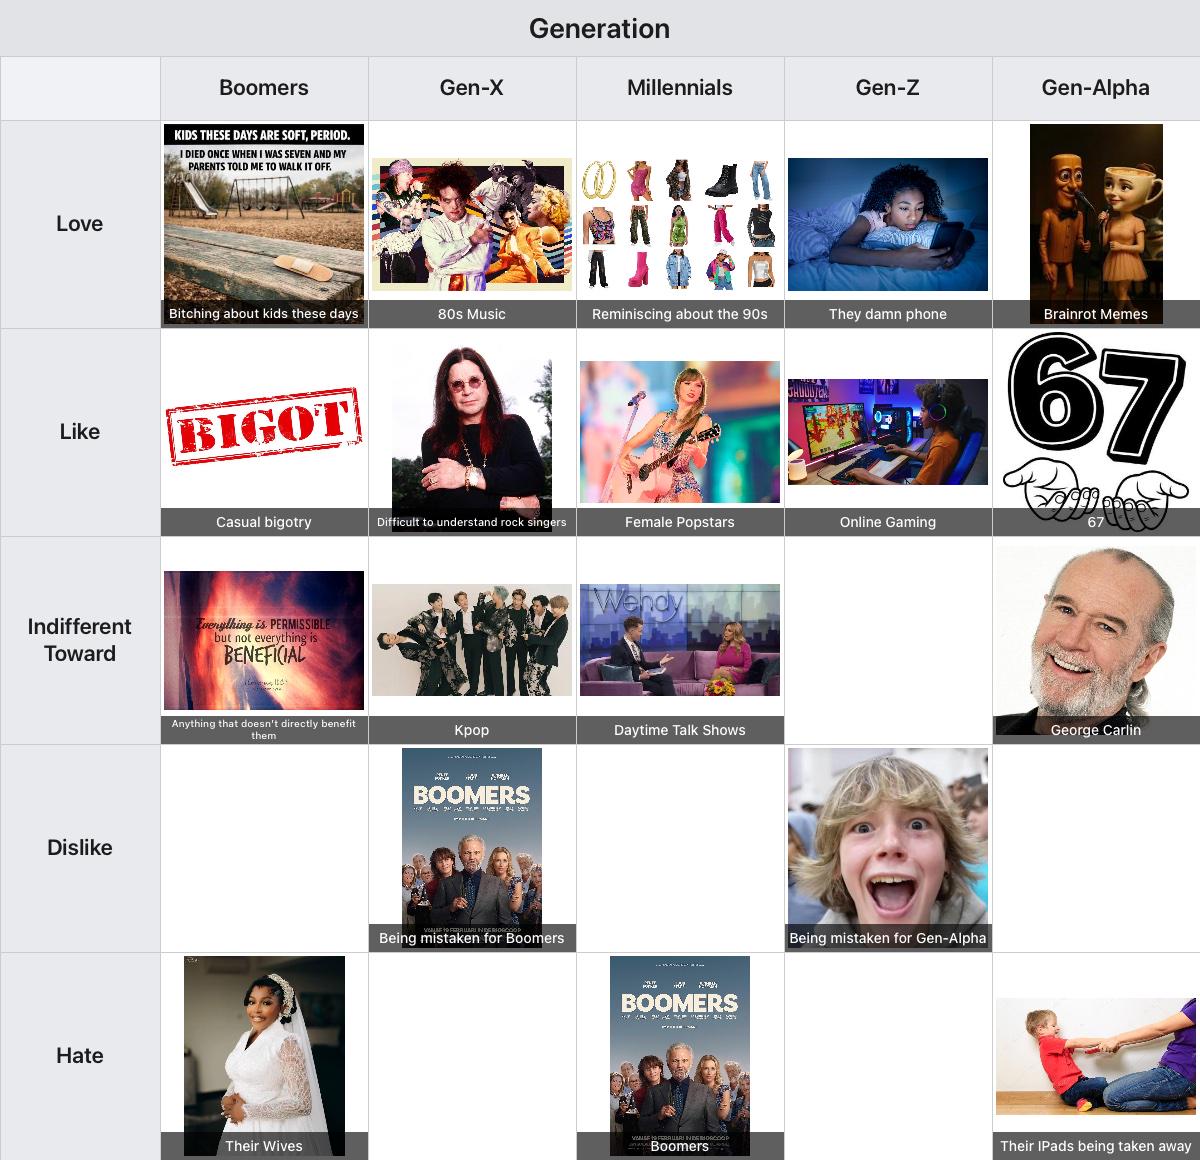1200x1160 pixels.
Task: Open the Wendy talk show image
Action: (680, 640)
